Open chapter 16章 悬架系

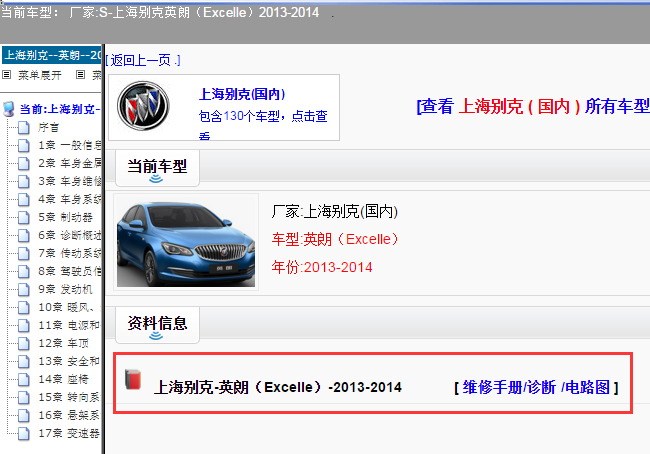point(69,415)
